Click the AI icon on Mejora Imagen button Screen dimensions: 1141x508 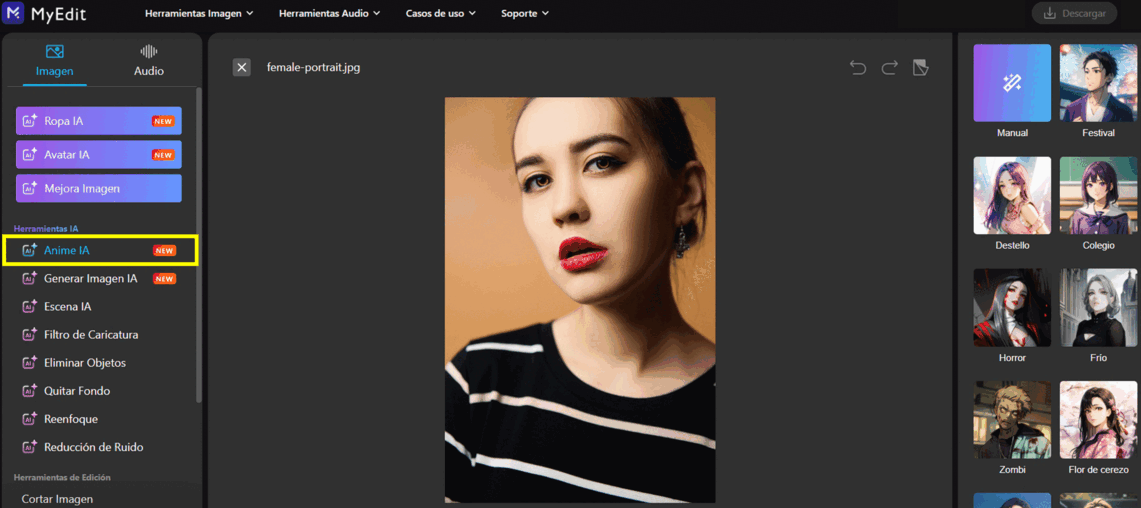click(30, 188)
